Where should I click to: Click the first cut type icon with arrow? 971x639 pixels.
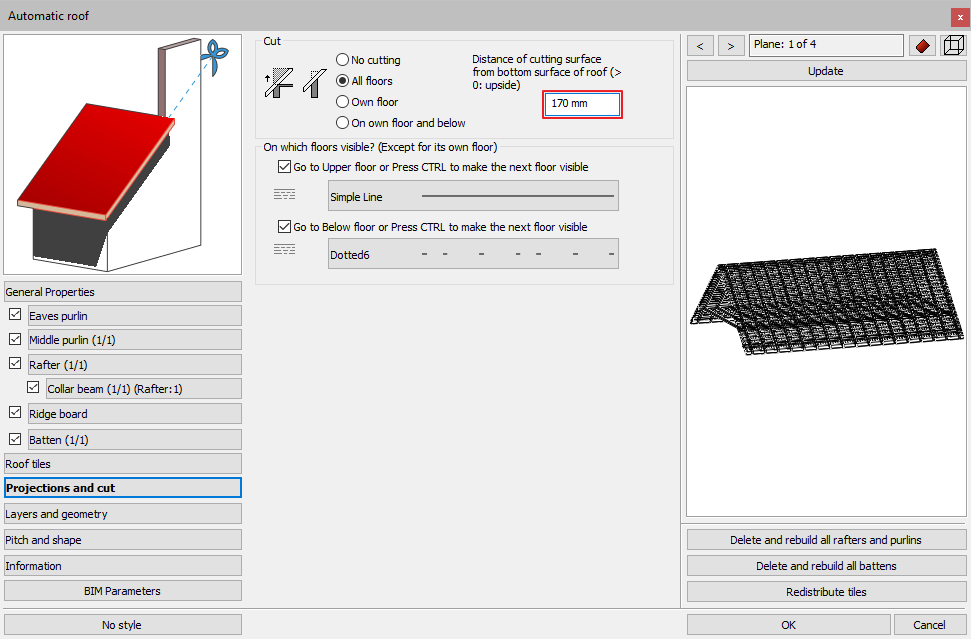click(277, 83)
